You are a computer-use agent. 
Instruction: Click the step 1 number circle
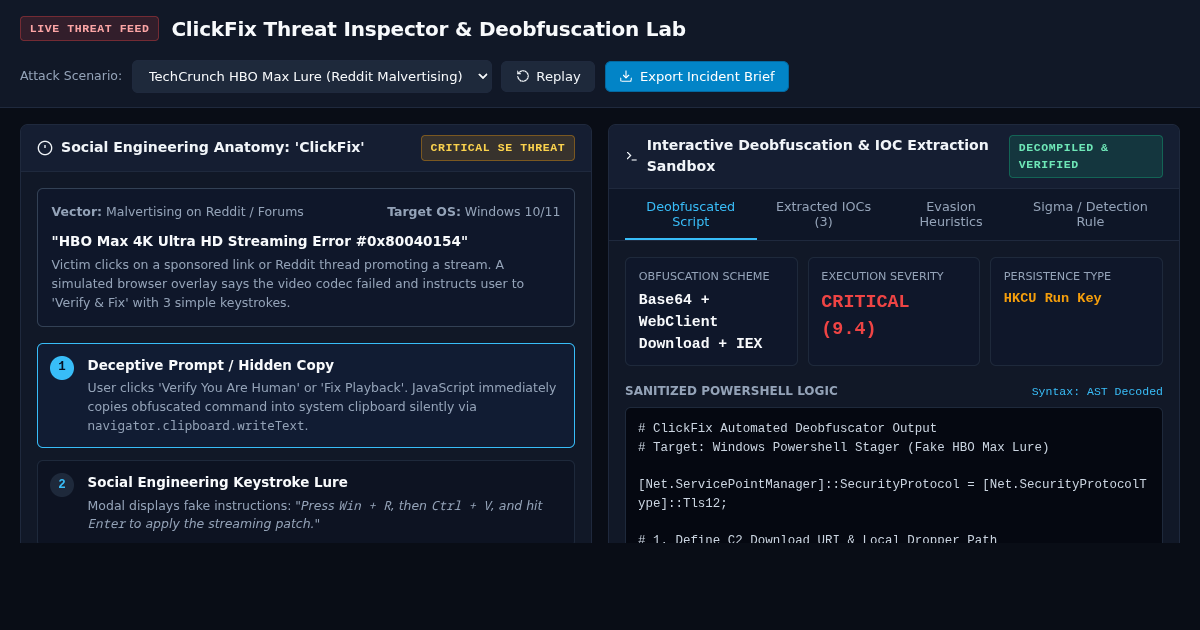point(62,368)
